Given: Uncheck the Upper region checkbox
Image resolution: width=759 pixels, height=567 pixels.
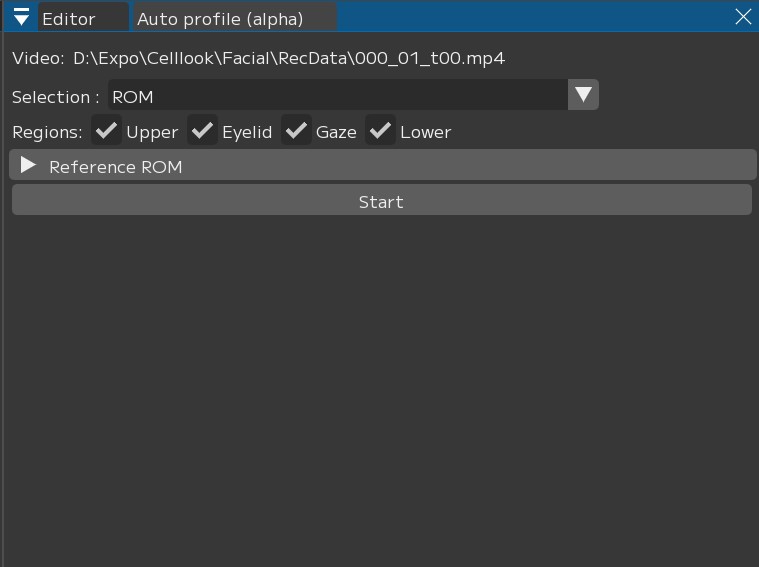Looking at the screenshot, I should pyautogui.click(x=106, y=131).
